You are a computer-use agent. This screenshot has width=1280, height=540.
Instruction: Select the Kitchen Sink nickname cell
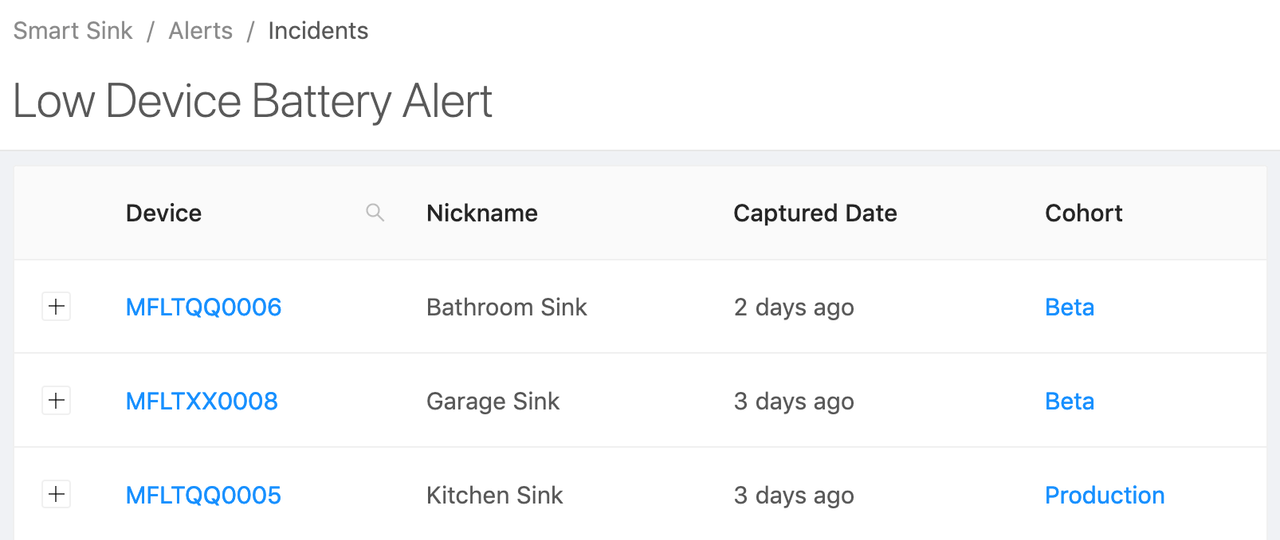tap(494, 495)
